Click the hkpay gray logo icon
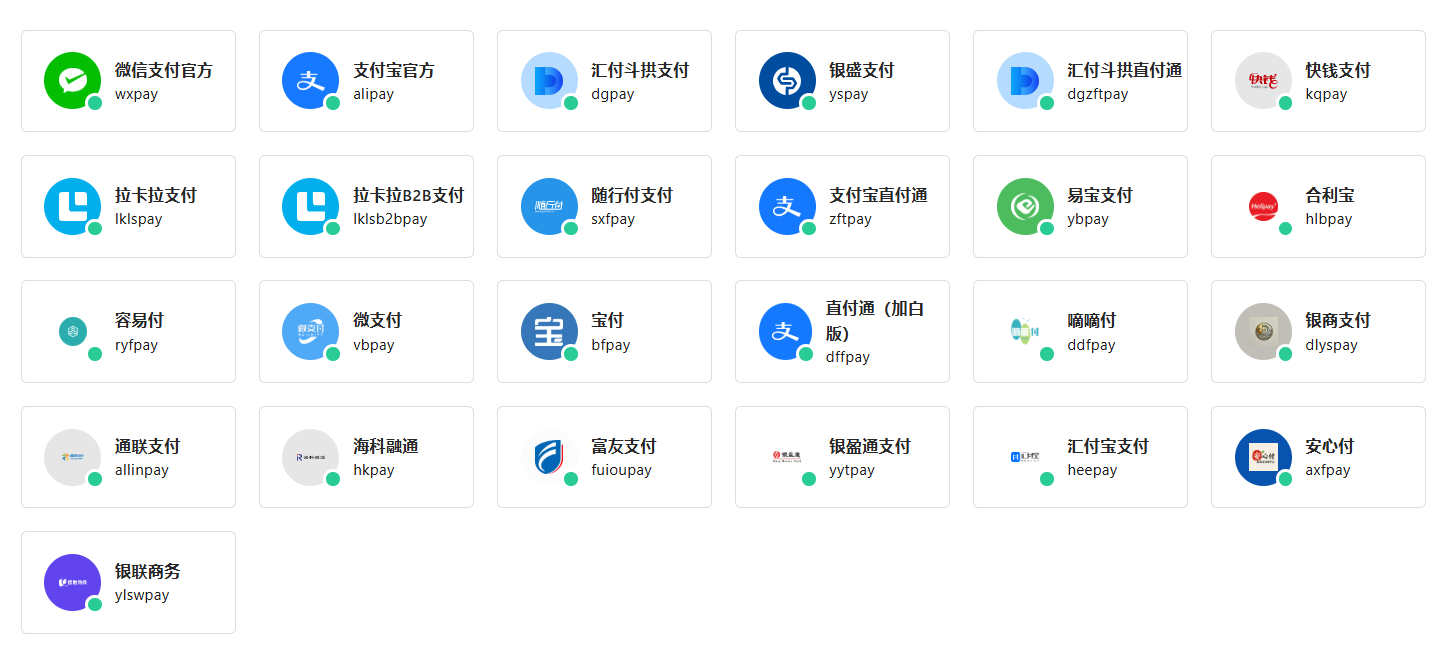The width and height of the screenshot is (1447, 659). (311, 457)
